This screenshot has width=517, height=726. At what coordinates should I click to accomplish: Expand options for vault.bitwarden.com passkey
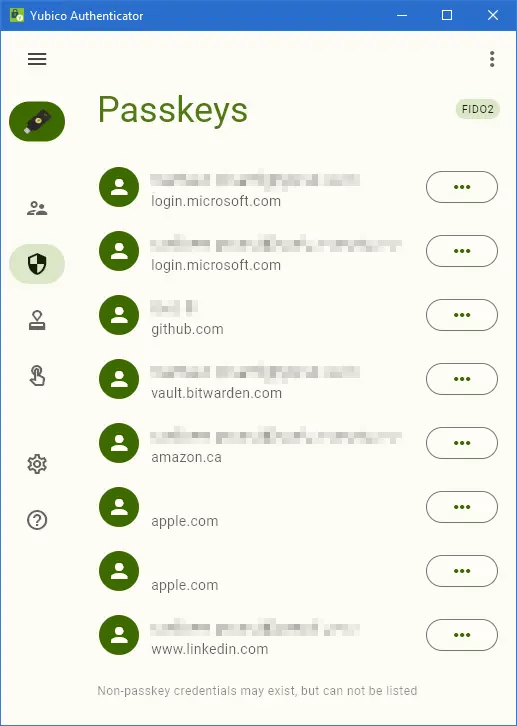(x=462, y=379)
